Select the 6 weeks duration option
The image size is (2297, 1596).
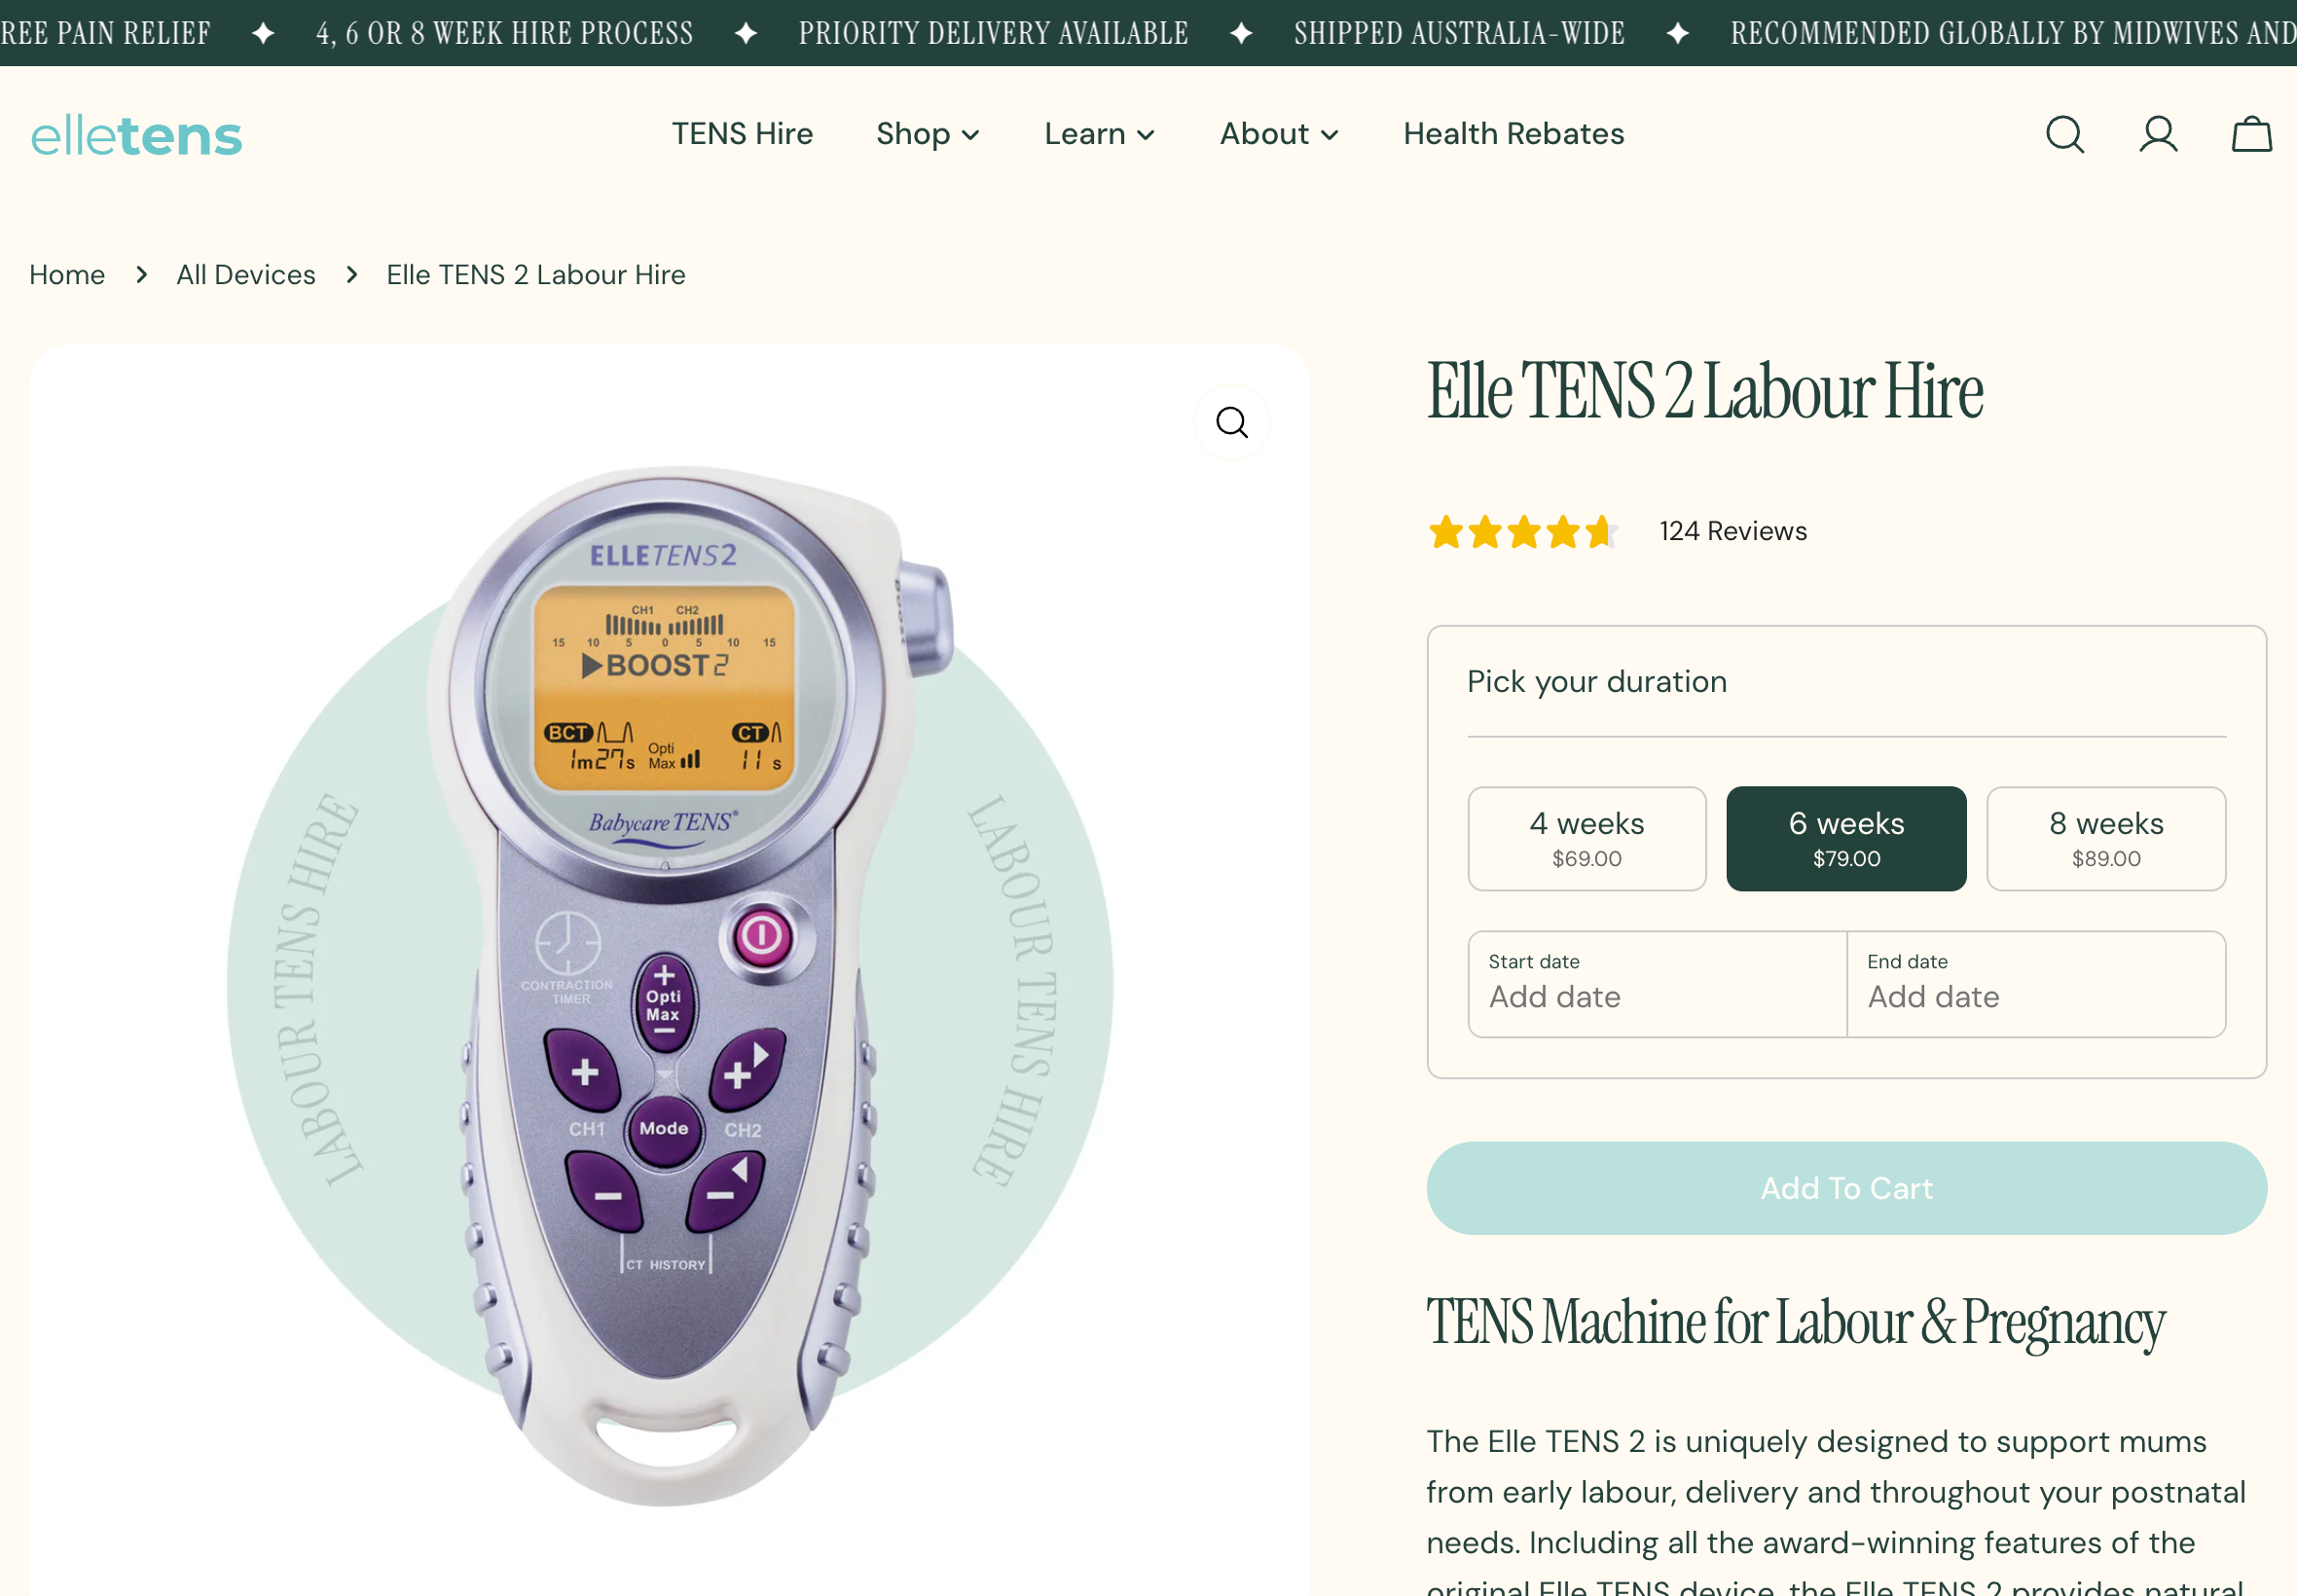coord(1846,838)
